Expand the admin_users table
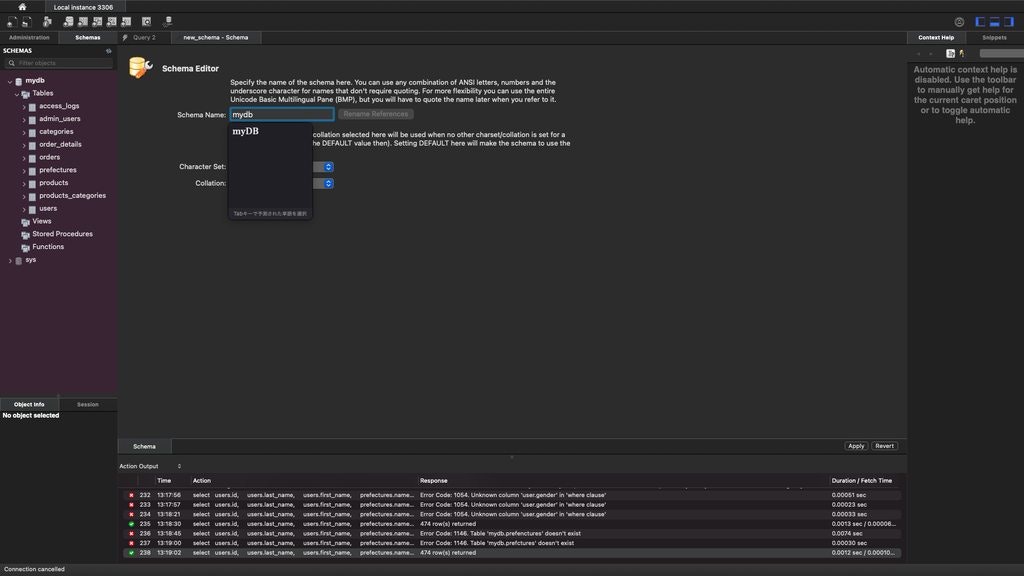1024x576 pixels. click(x=24, y=120)
